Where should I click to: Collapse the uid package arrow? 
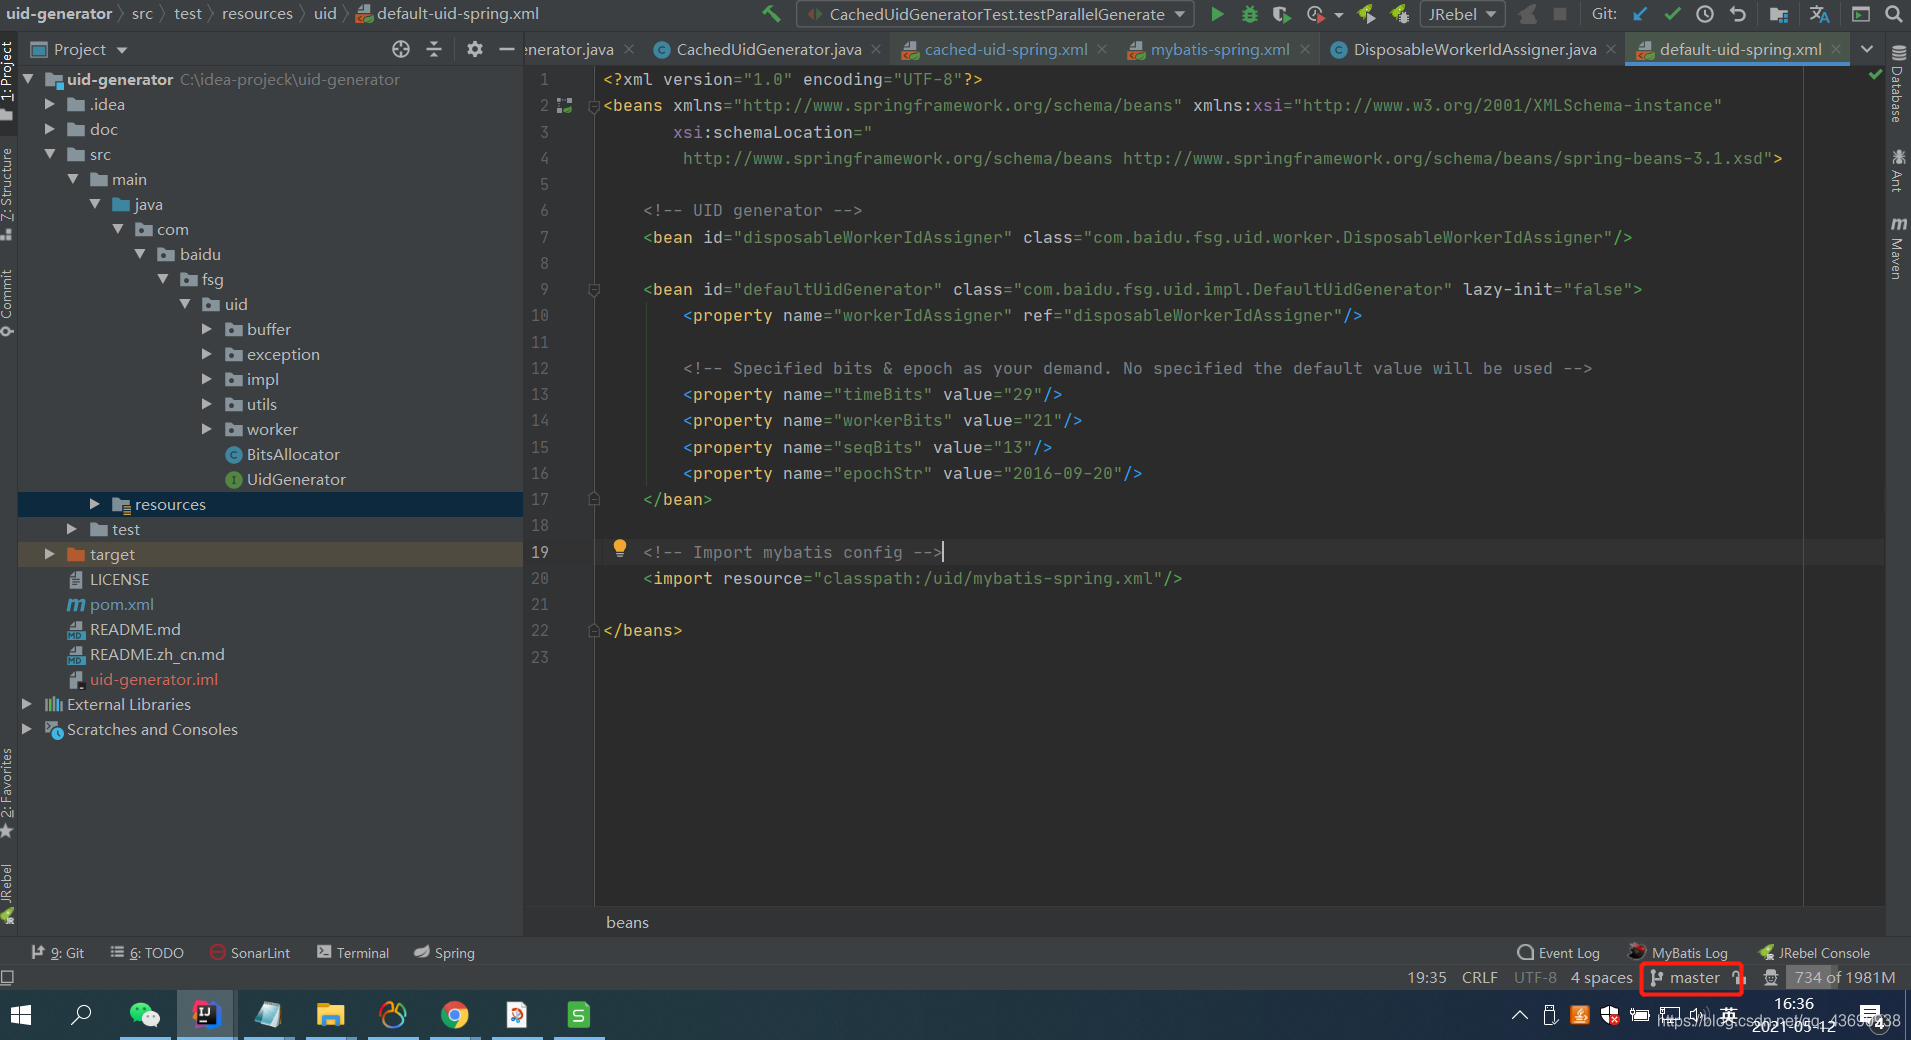pyautogui.click(x=185, y=304)
